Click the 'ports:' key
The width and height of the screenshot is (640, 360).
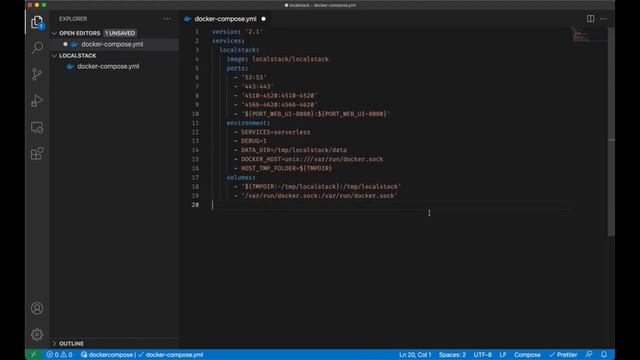pyautogui.click(x=237, y=68)
